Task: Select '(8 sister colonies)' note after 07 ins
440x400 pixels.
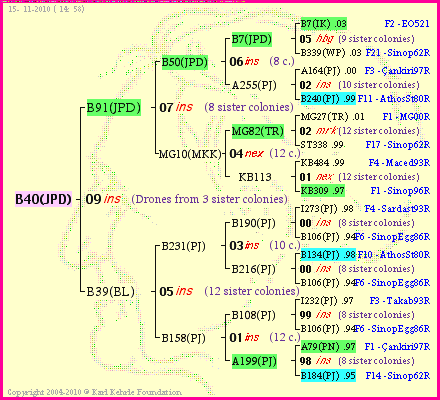Action: (249, 107)
